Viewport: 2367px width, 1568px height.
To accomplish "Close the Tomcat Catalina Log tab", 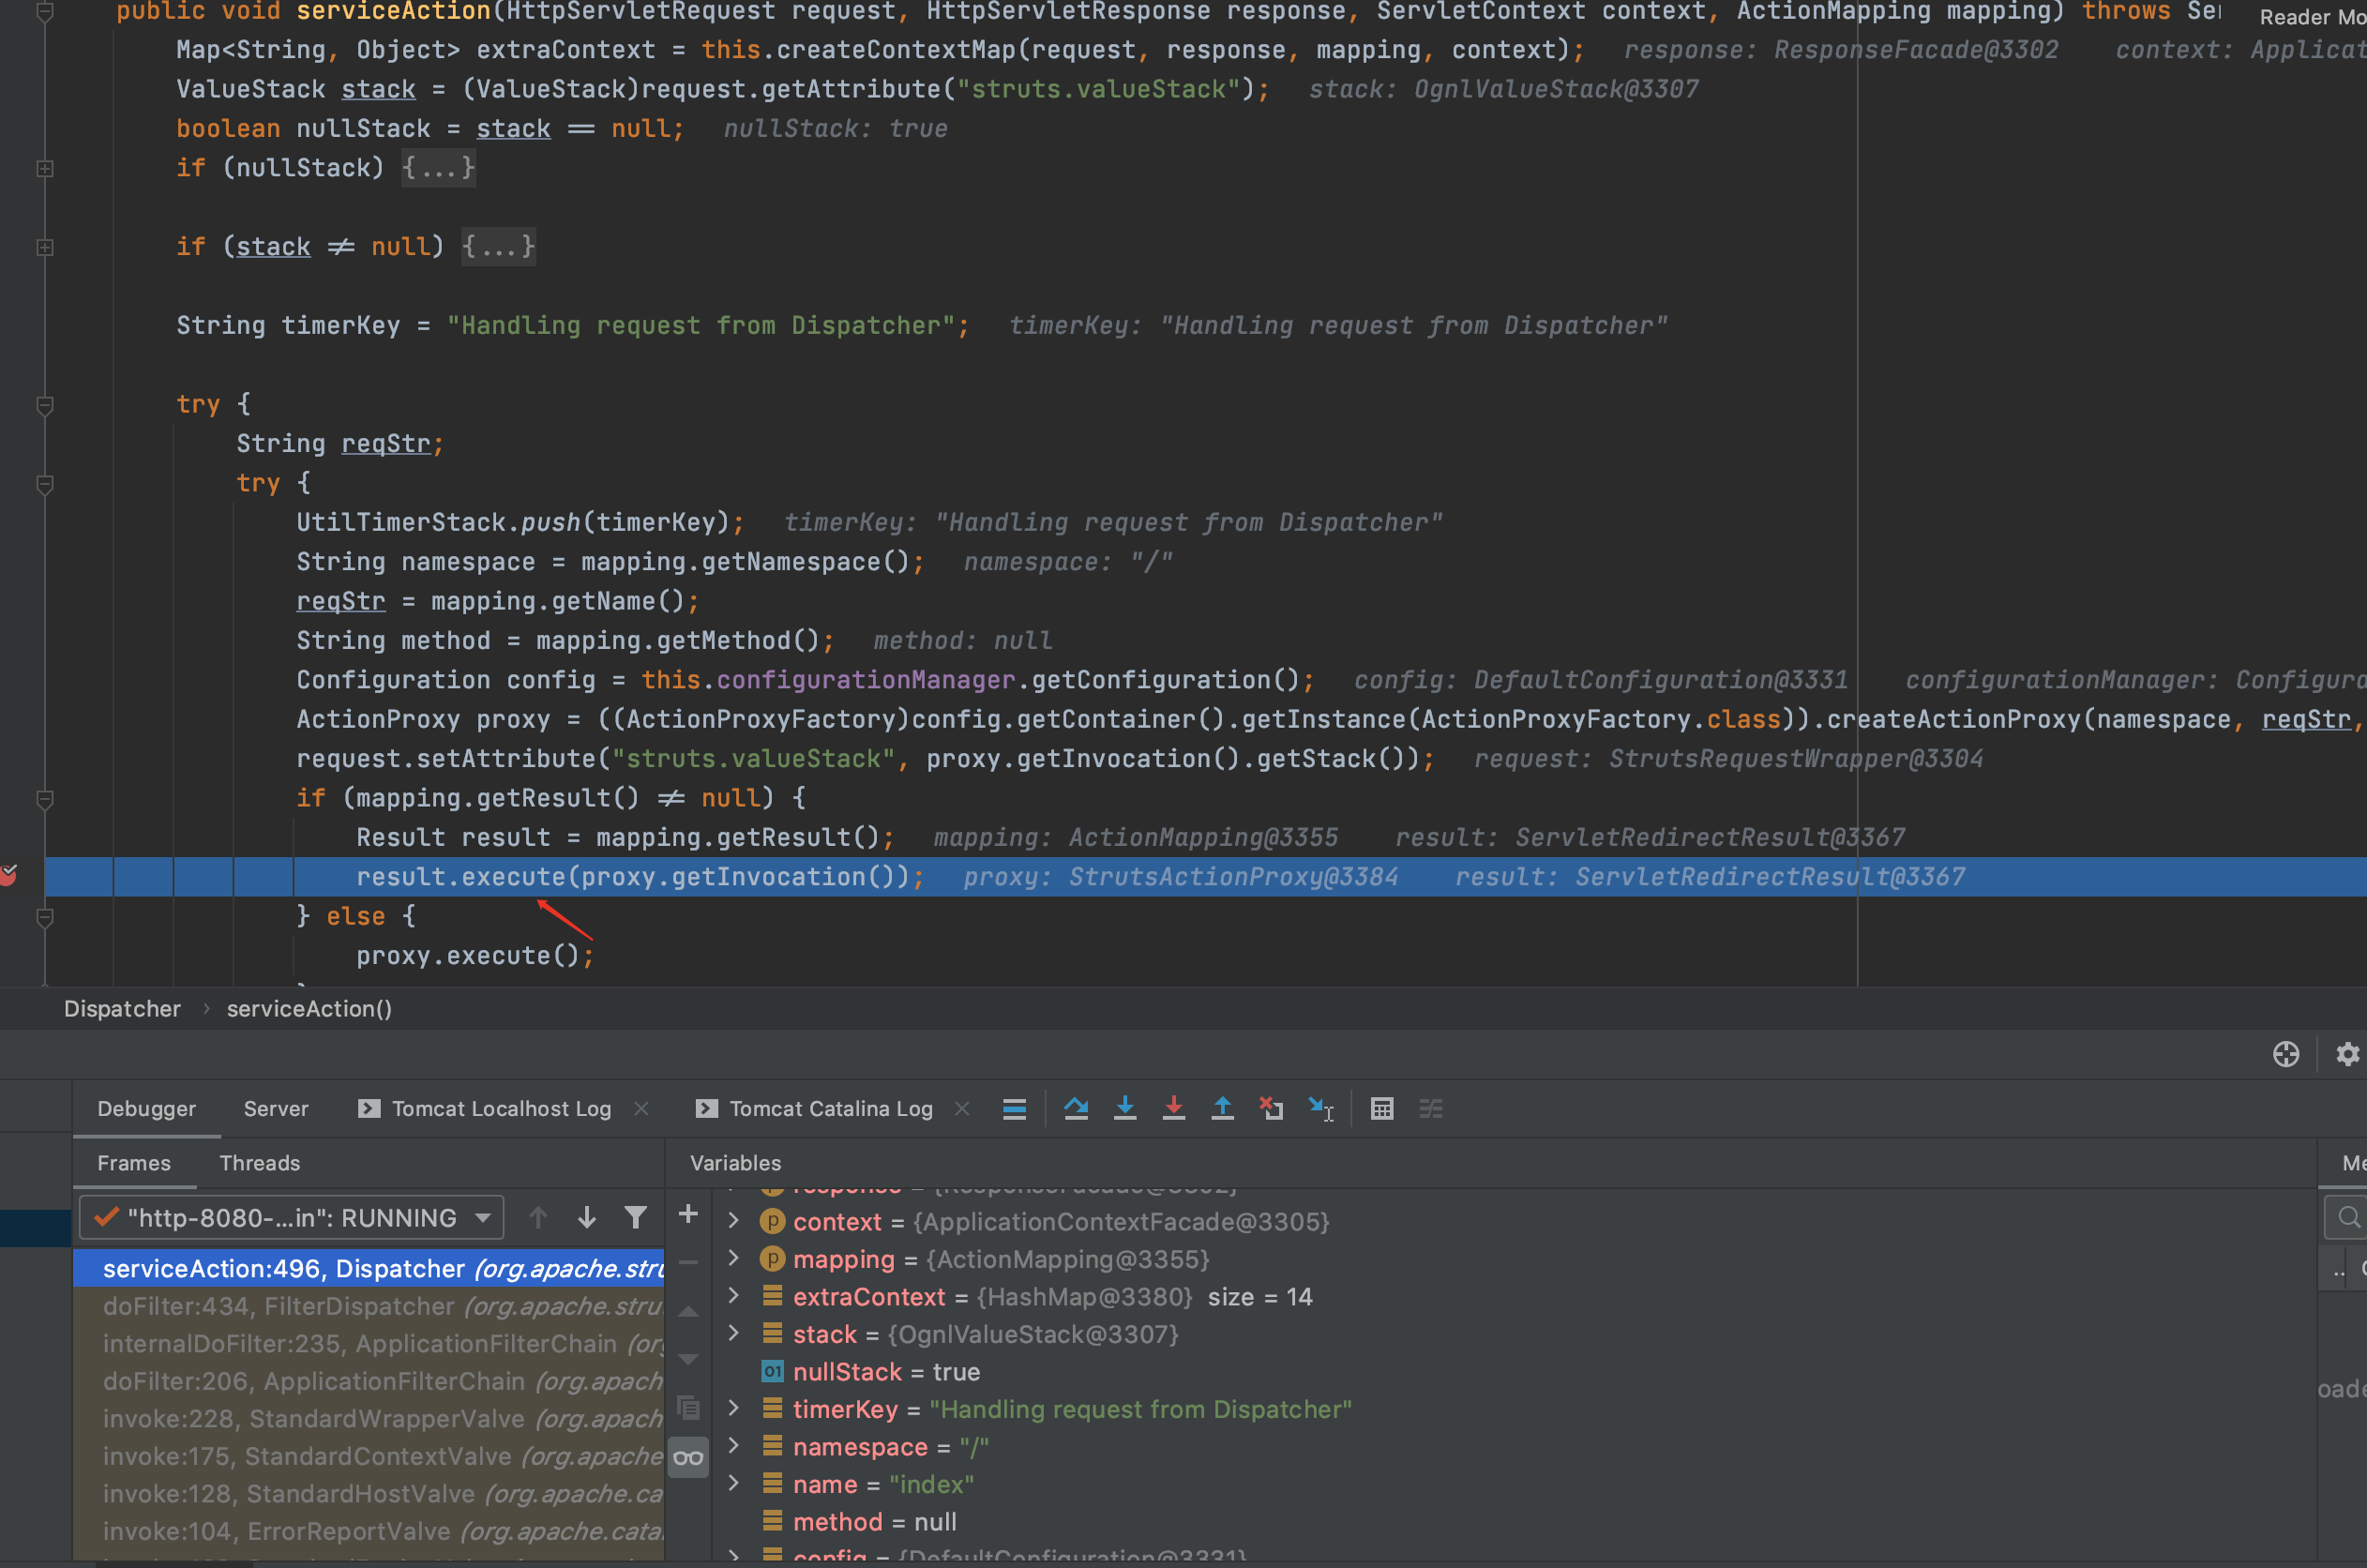I will click(x=962, y=1108).
